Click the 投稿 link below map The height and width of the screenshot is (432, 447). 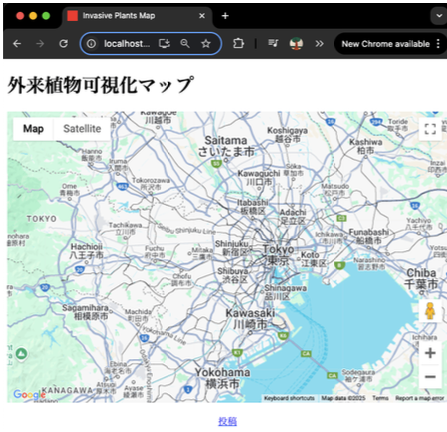tap(227, 421)
